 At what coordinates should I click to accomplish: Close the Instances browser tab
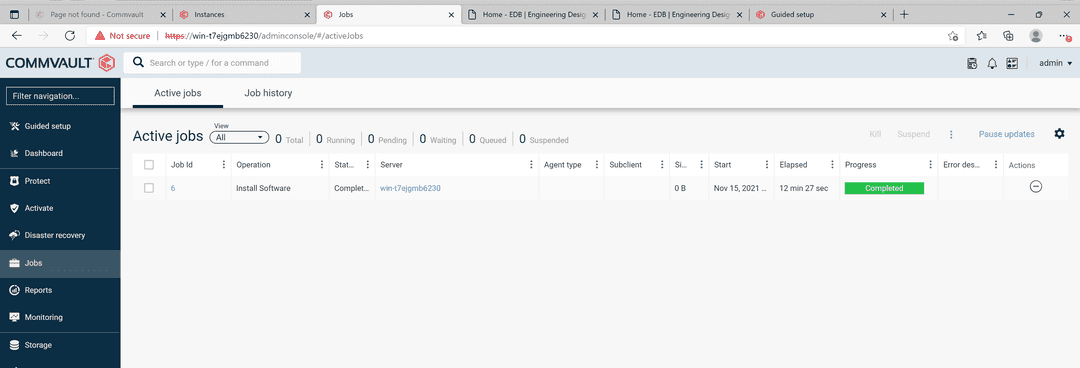point(306,14)
